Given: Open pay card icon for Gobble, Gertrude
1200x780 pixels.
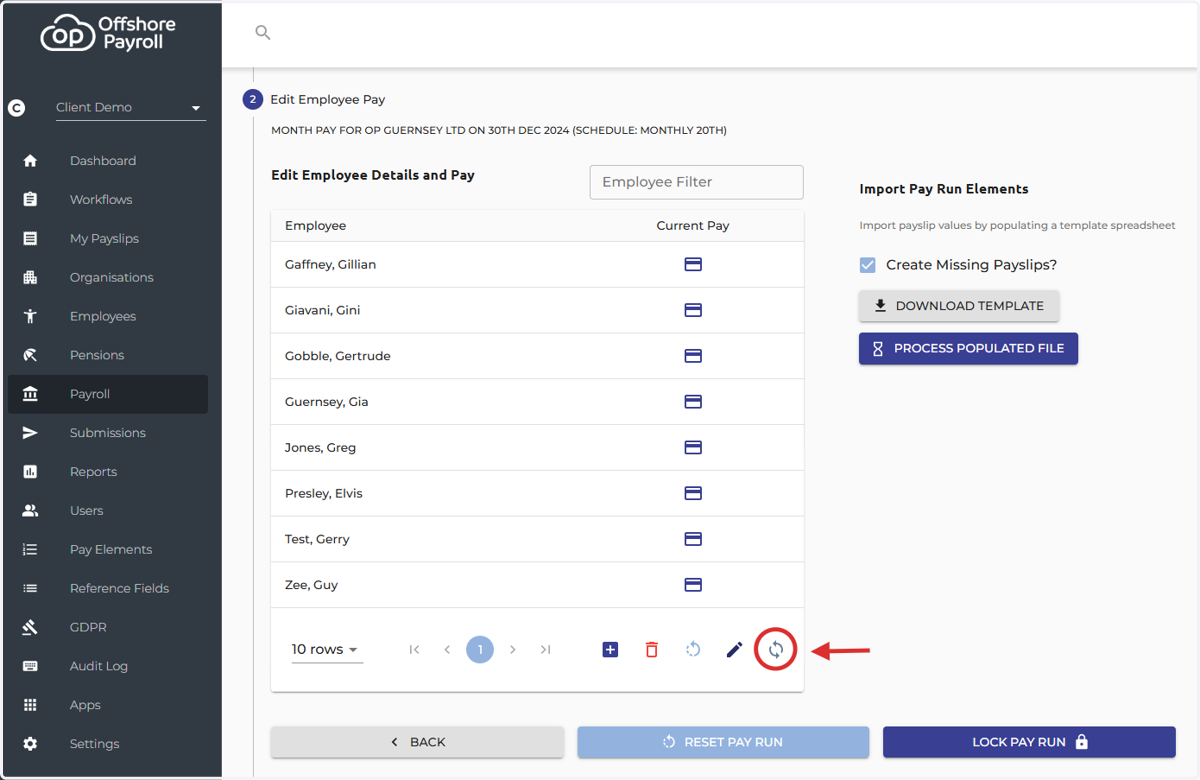Looking at the screenshot, I should [692, 356].
